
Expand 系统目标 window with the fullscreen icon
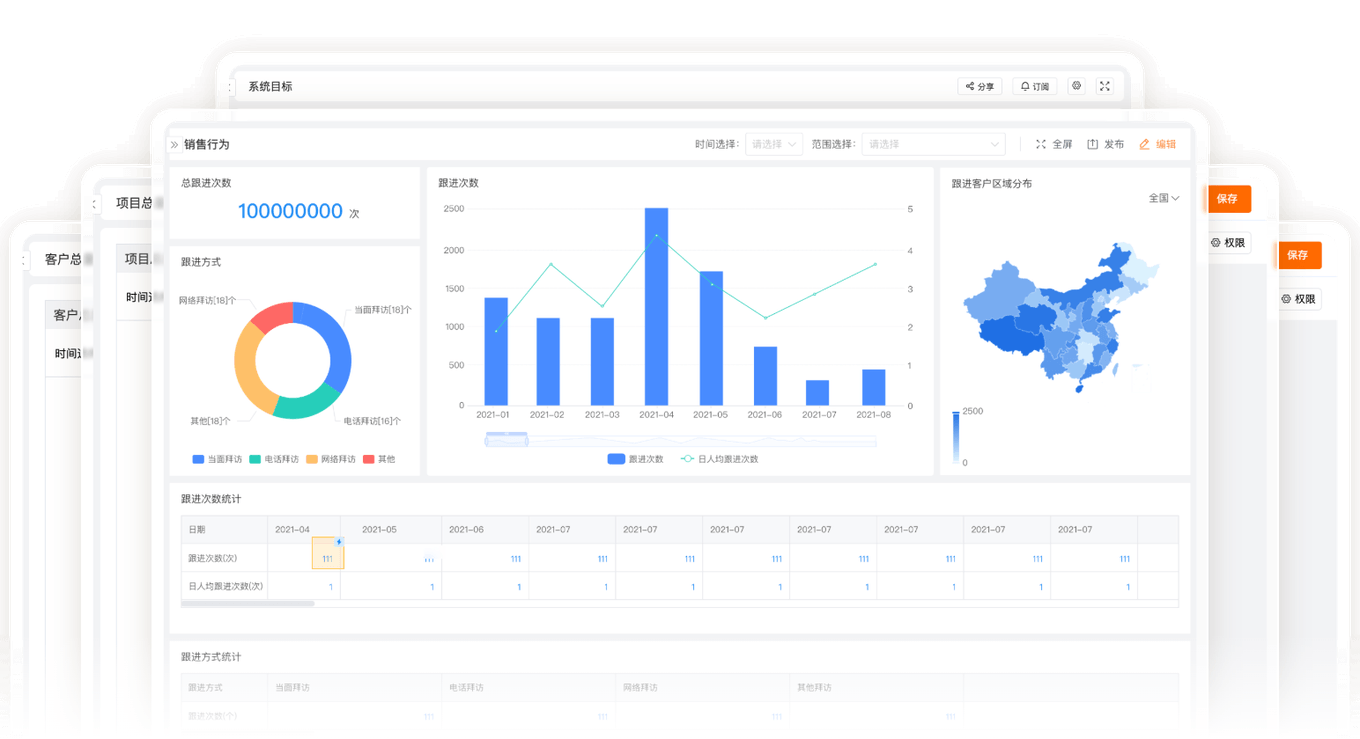1105,86
